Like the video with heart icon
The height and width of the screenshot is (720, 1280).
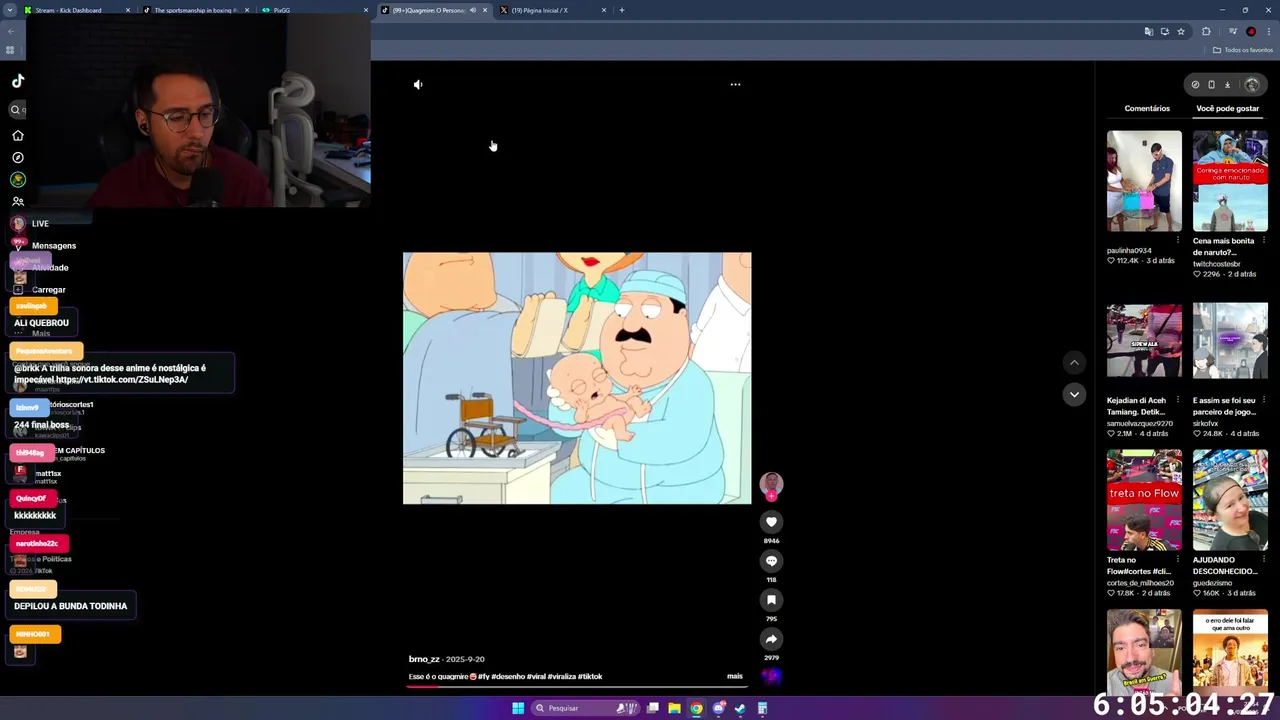point(771,522)
